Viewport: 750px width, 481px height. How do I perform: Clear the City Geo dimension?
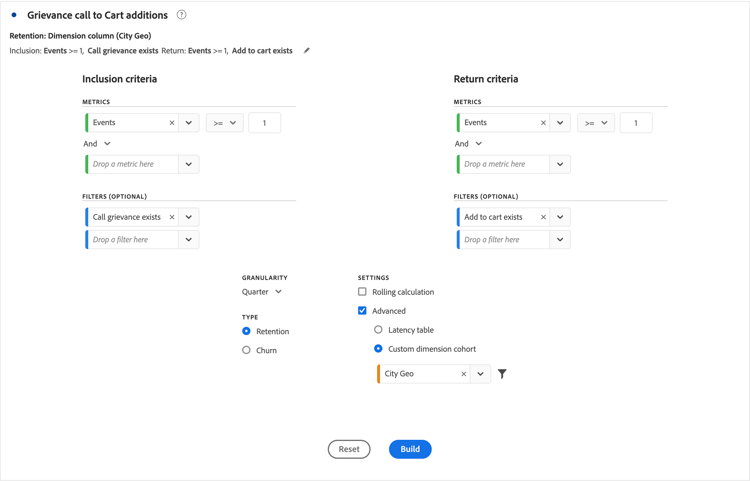tap(464, 374)
